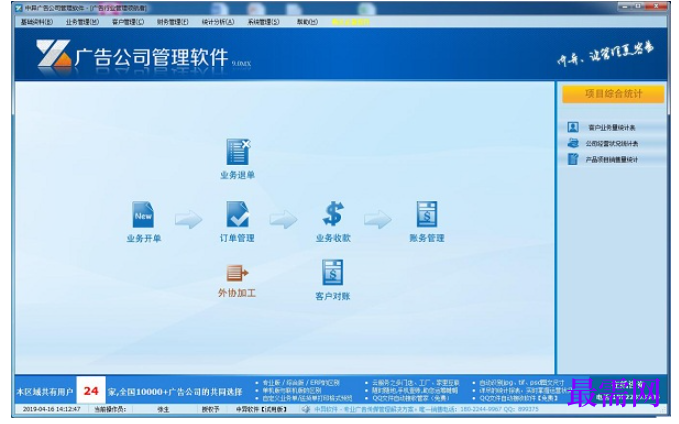Open the 基础资料 menu

37,22
